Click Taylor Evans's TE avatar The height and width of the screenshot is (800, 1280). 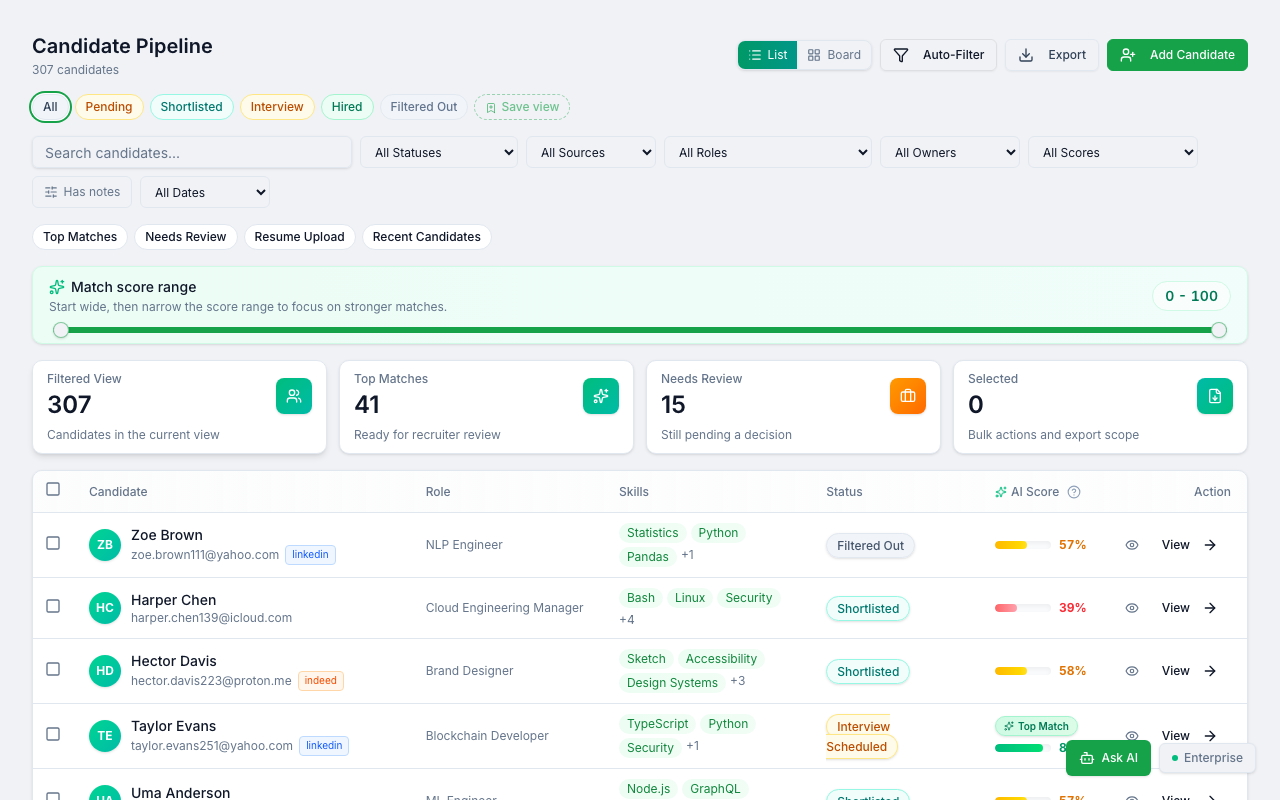(x=105, y=736)
